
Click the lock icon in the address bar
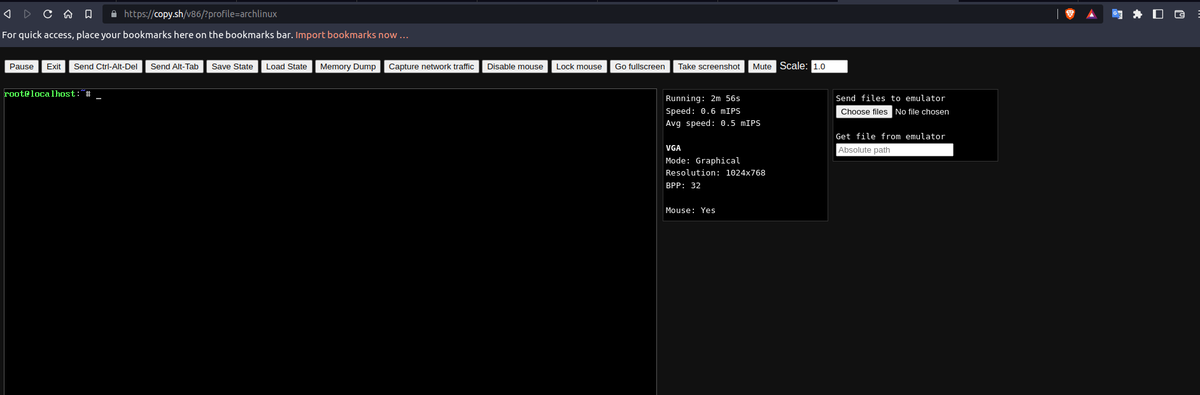click(113, 14)
